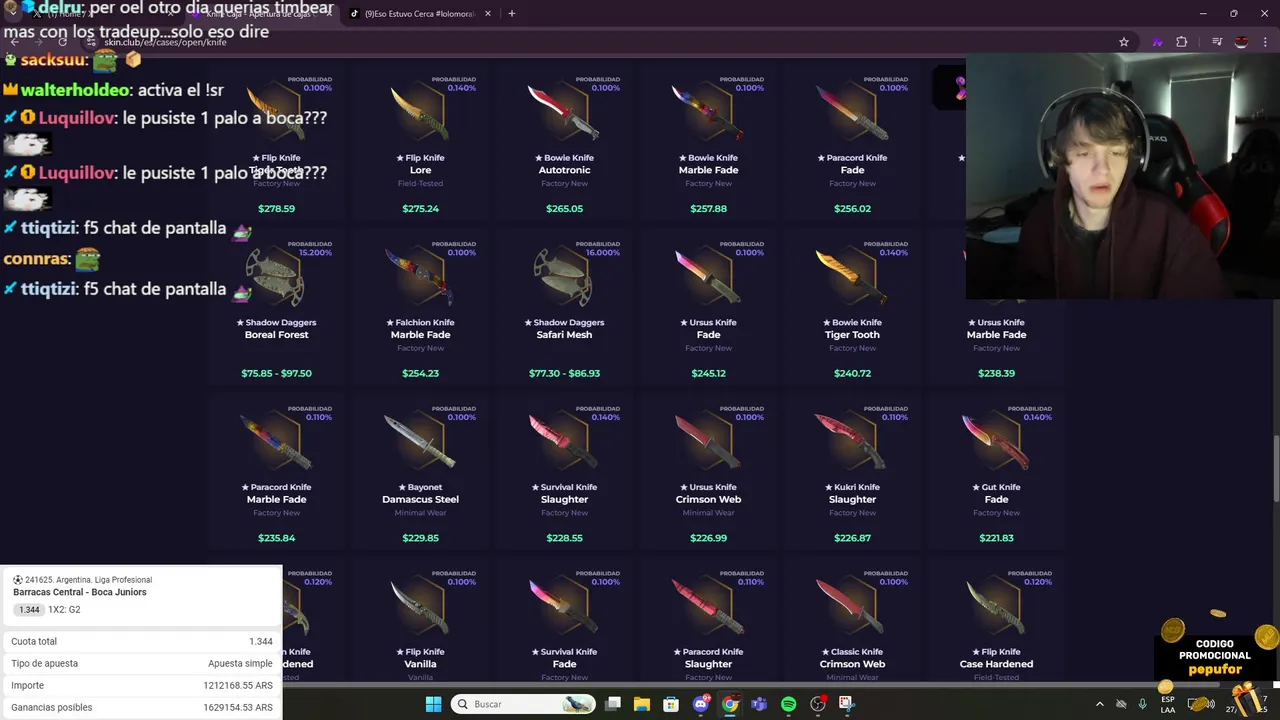Select the Bowie Knife Autotronic card image
The height and width of the screenshot is (720, 1280).
pos(564,113)
